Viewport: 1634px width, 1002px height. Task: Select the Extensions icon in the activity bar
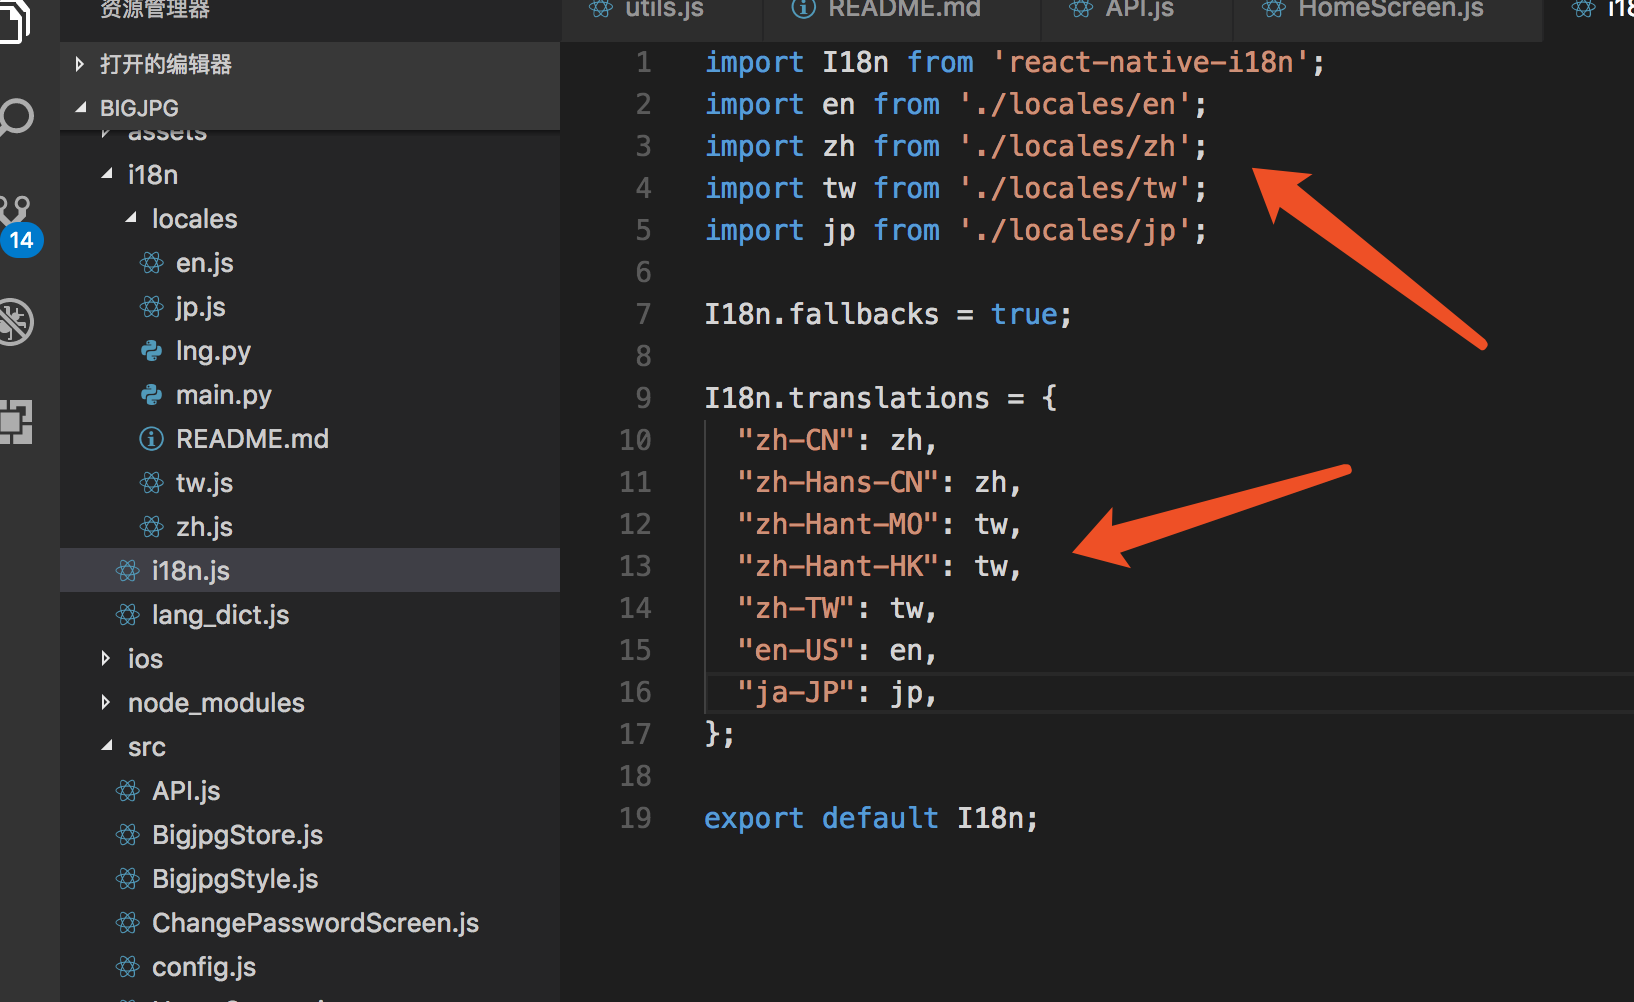[16, 422]
